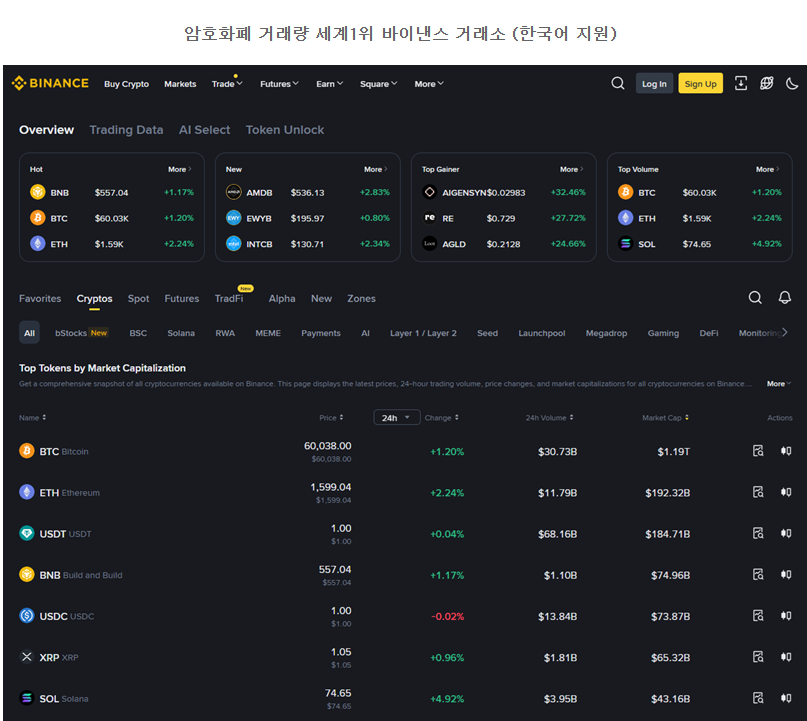Click ETH trade icon in Actions
807x721 pixels.
[786, 492]
